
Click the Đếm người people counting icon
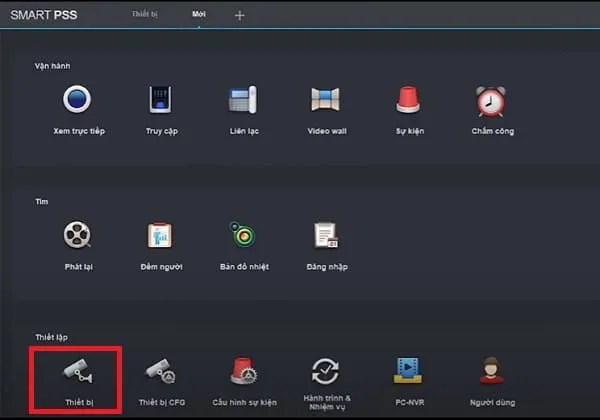tap(161, 235)
